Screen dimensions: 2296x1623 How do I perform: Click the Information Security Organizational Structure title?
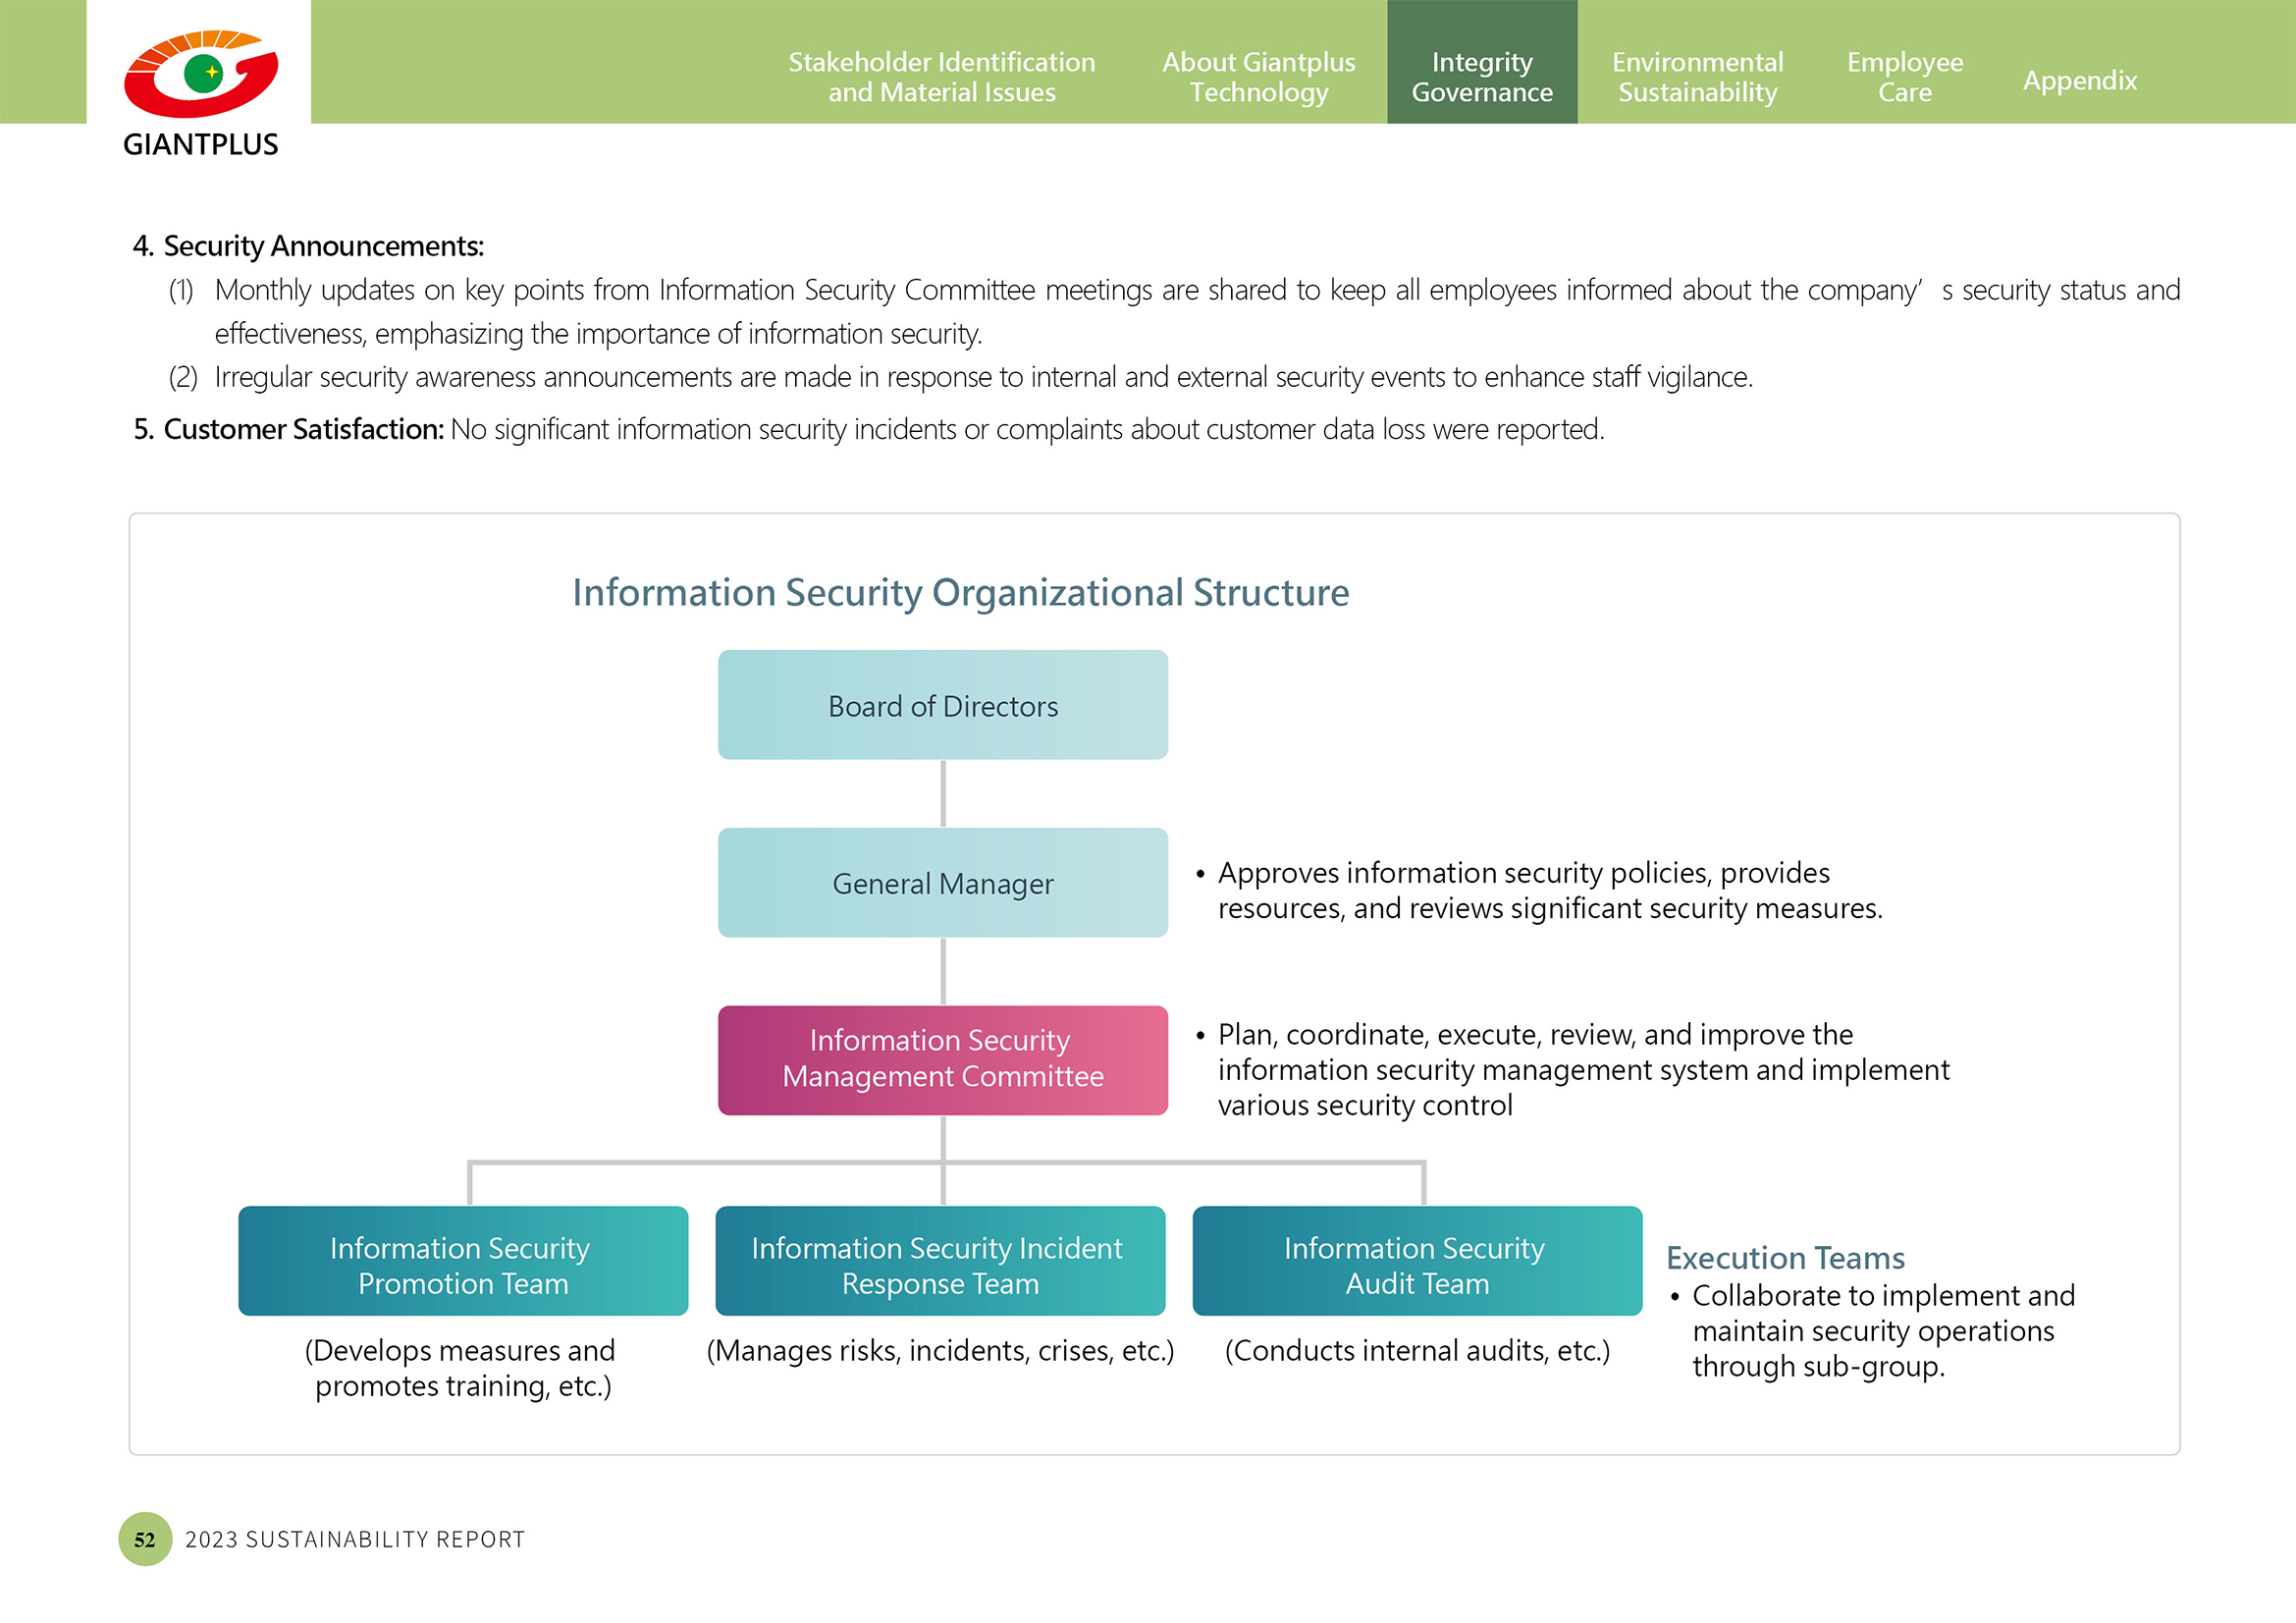click(960, 592)
